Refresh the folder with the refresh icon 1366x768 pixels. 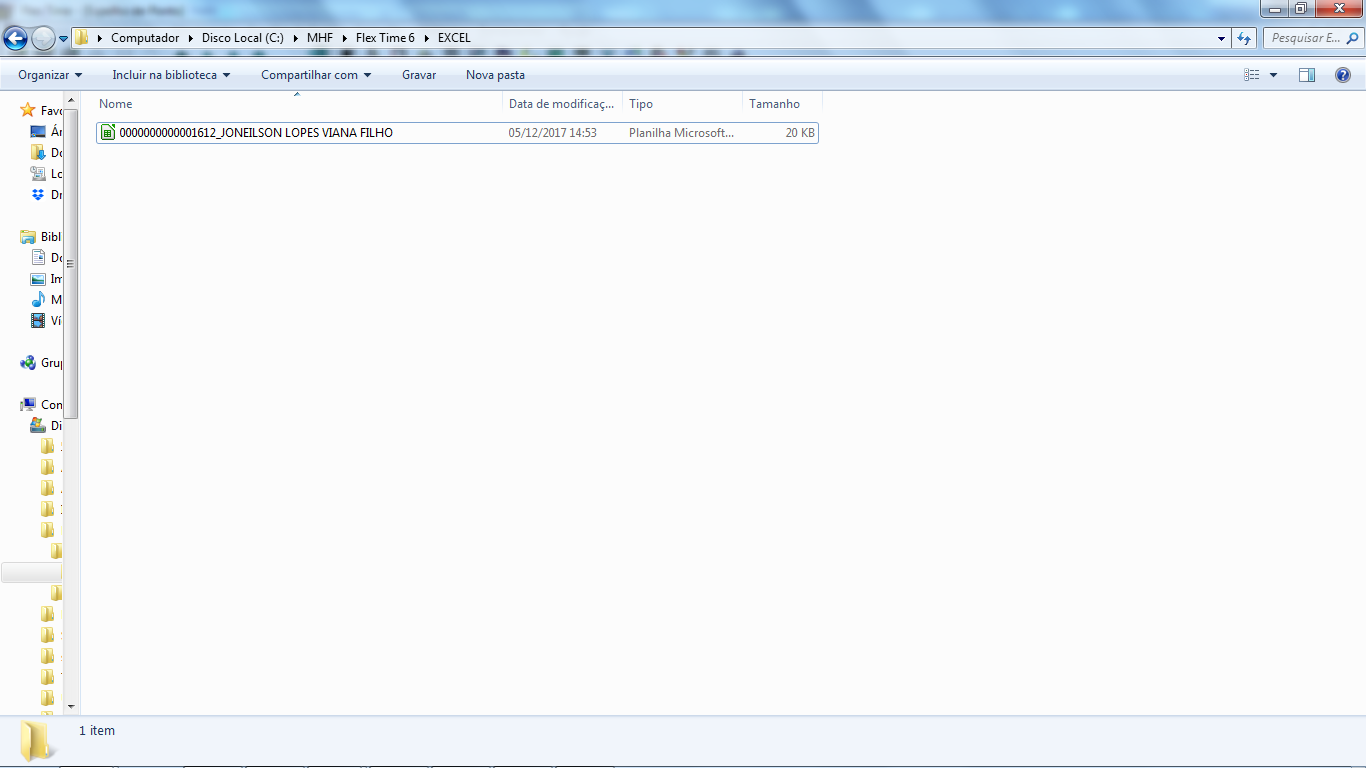click(x=1244, y=38)
